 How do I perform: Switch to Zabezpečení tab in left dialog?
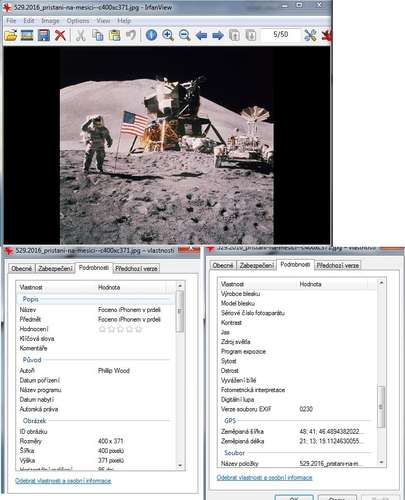[55, 268]
